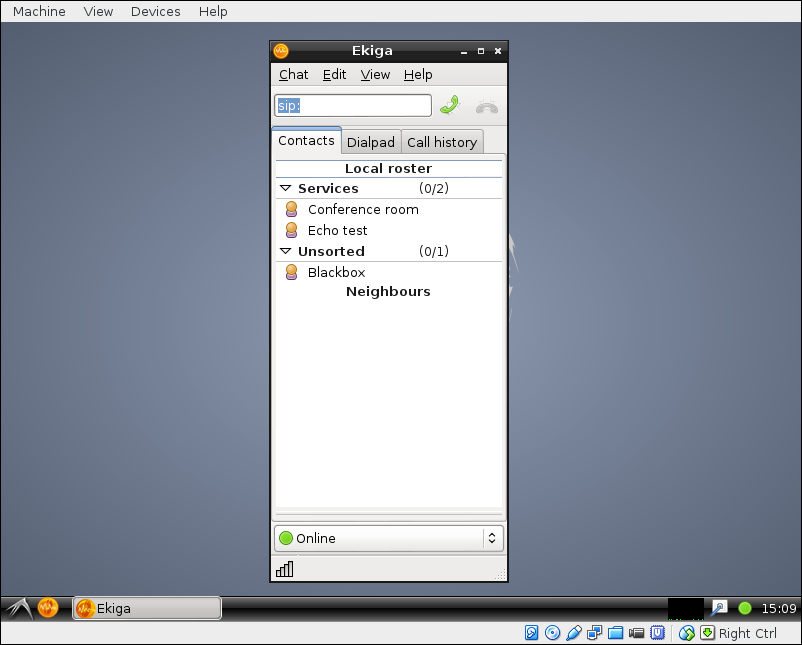Open the VirtualBox Devices menu
Screen dimensions: 802x645
click(x=155, y=11)
